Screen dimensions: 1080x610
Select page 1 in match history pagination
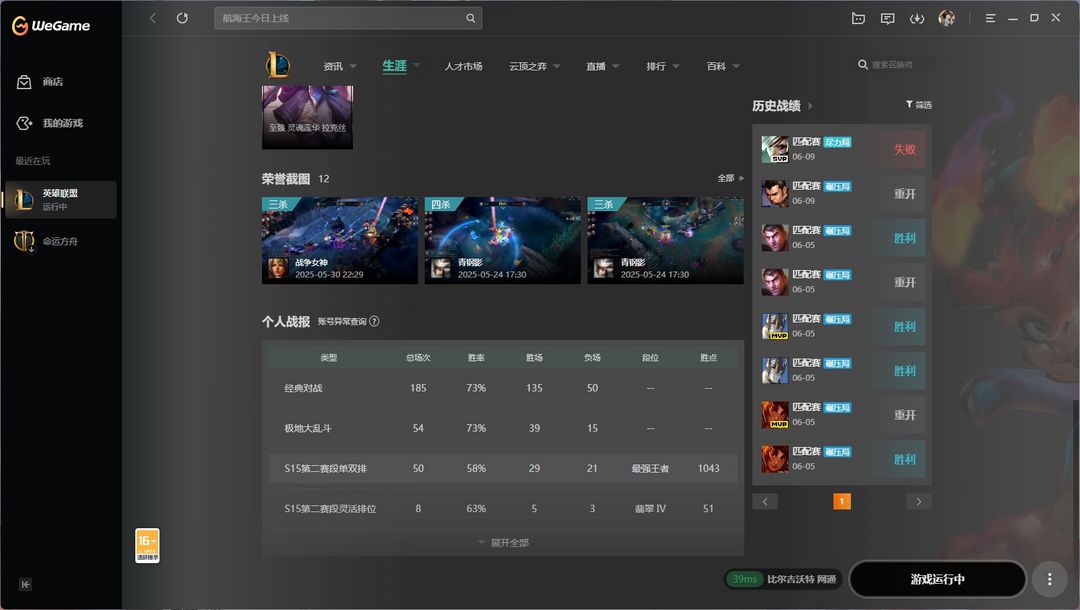pyautogui.click(x=842, y=501)
